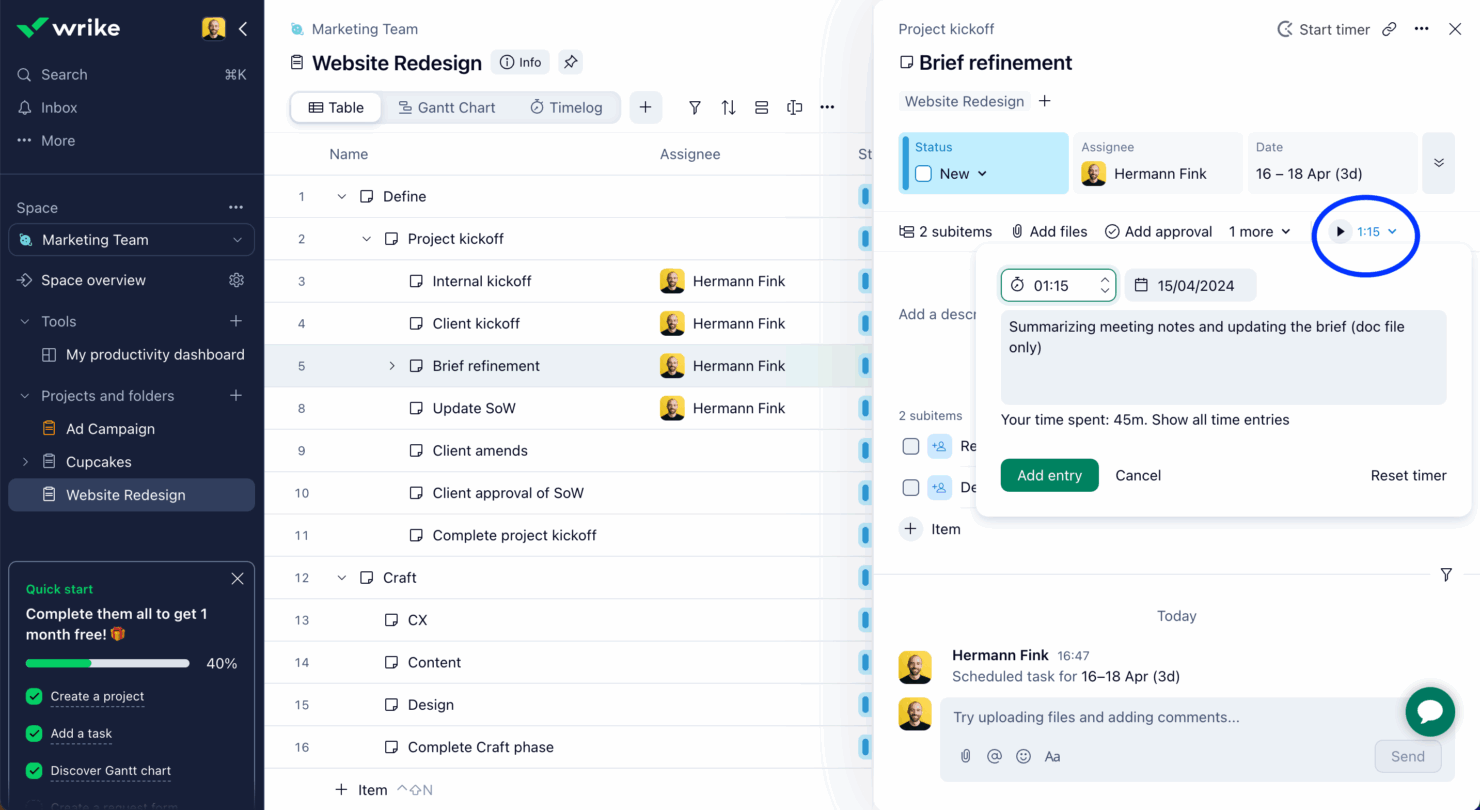This screenshot has height=810, width=1480.
Task: Adjust the time spent stepper arrows
Action: [x=1105, y=285]
